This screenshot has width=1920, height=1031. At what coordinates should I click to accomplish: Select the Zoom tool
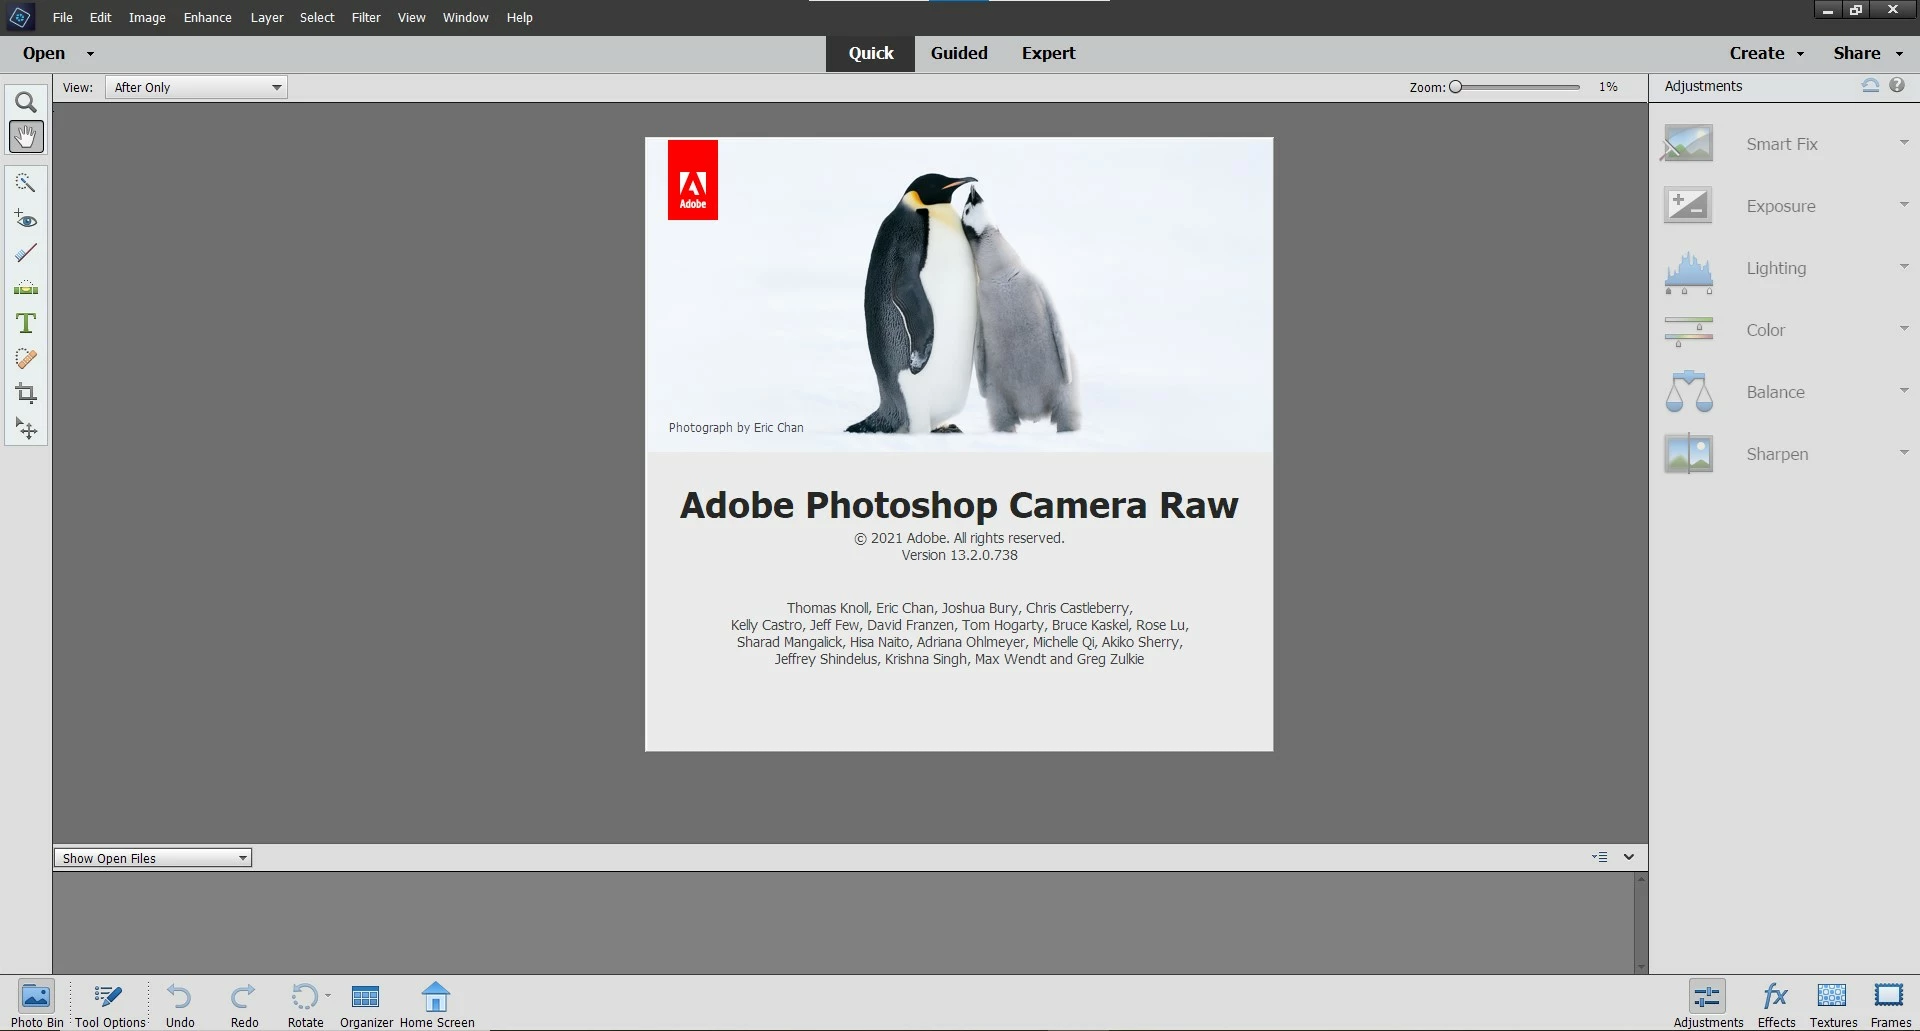click(26, 102)
